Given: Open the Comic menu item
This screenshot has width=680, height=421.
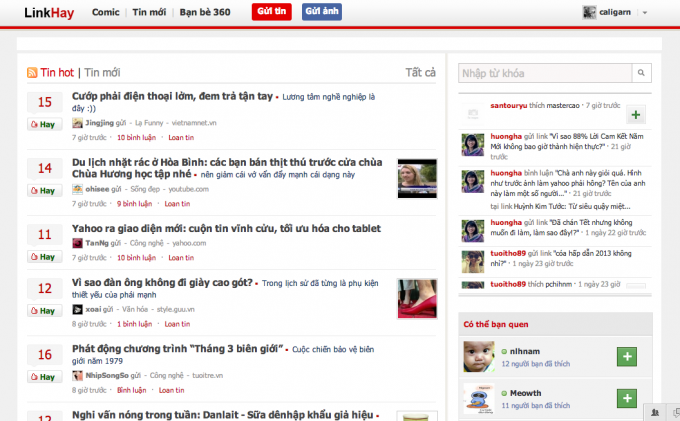Looking at the screenshot, I should (x=105, y=12).
